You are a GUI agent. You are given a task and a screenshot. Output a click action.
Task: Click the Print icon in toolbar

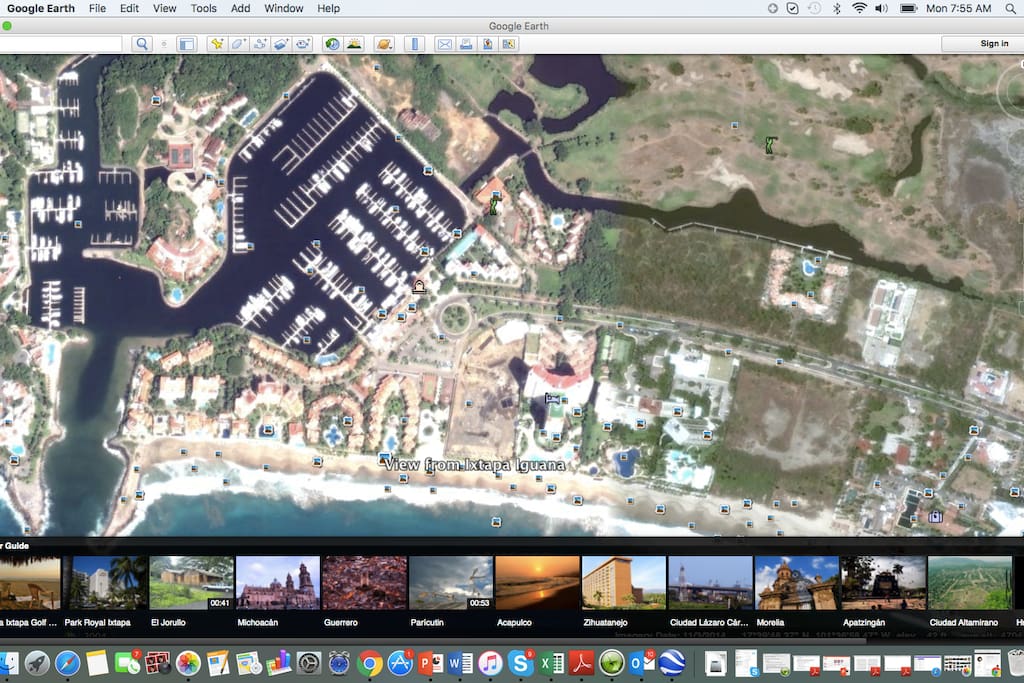click(x=466, y=44)
